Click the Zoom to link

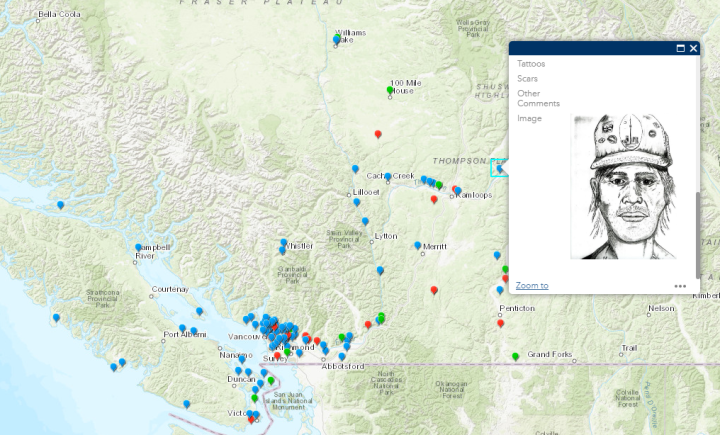[532, 286]
